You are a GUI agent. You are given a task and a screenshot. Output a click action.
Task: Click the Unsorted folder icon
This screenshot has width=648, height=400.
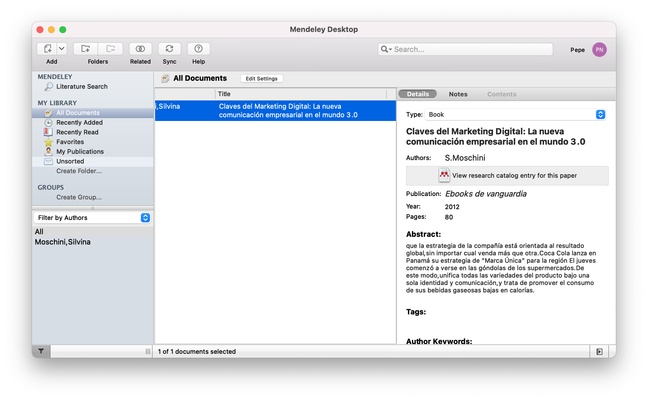point(48,161)
